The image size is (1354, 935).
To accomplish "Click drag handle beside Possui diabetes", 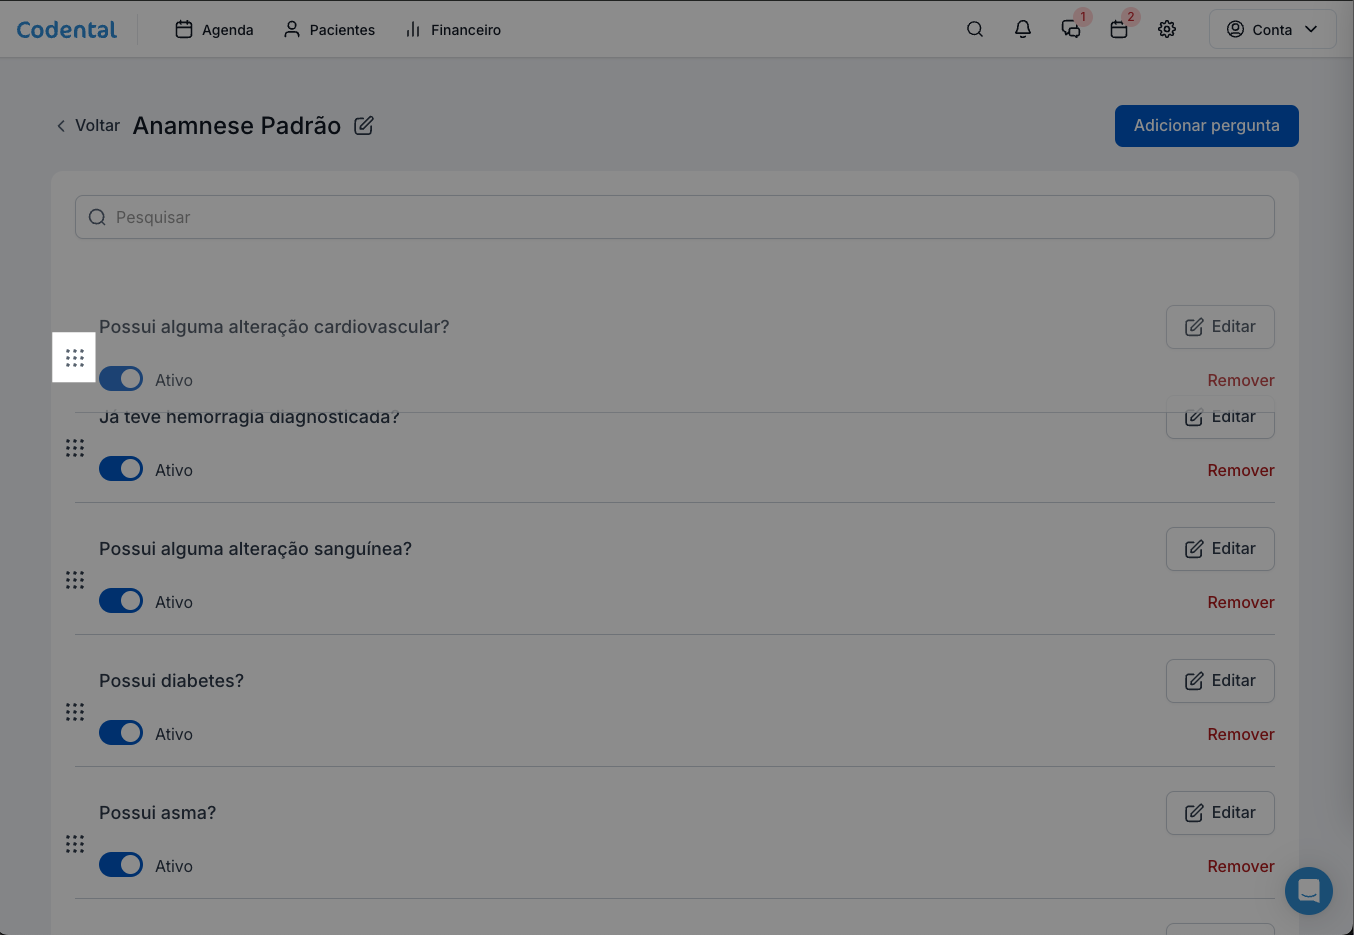I will tap(75, 712).
